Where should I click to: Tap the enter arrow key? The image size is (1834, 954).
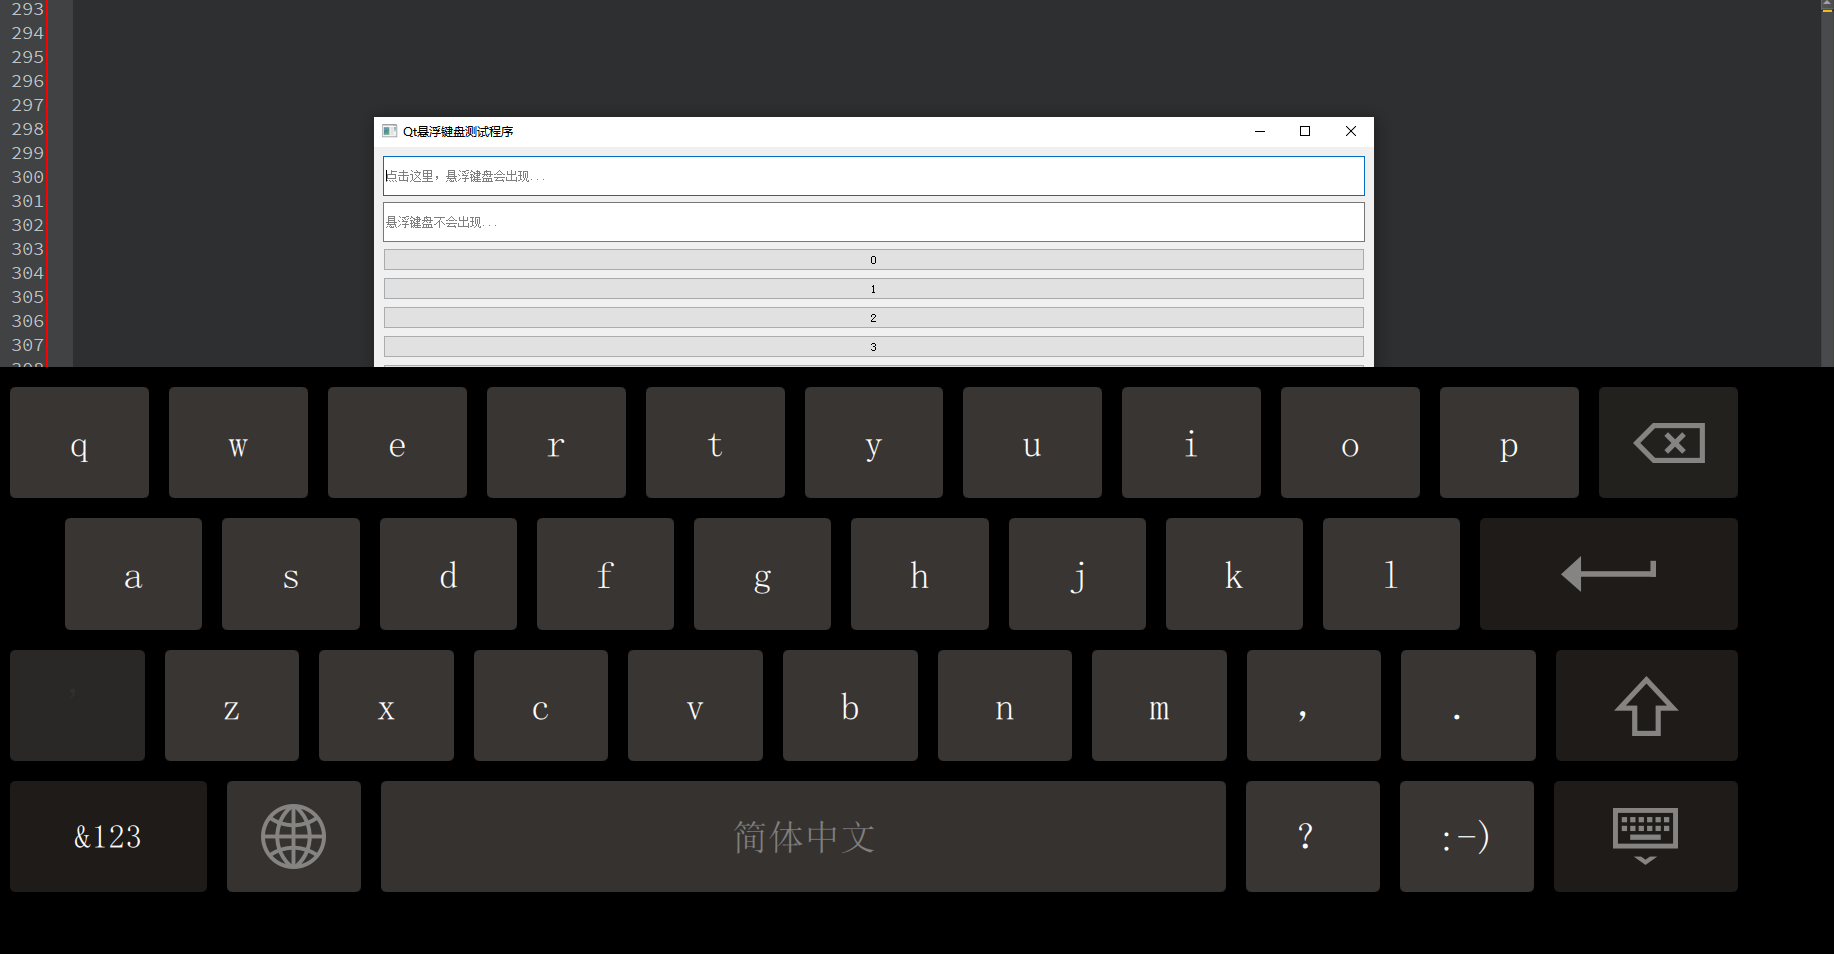pyautogui.click(x=1609, y=574)
